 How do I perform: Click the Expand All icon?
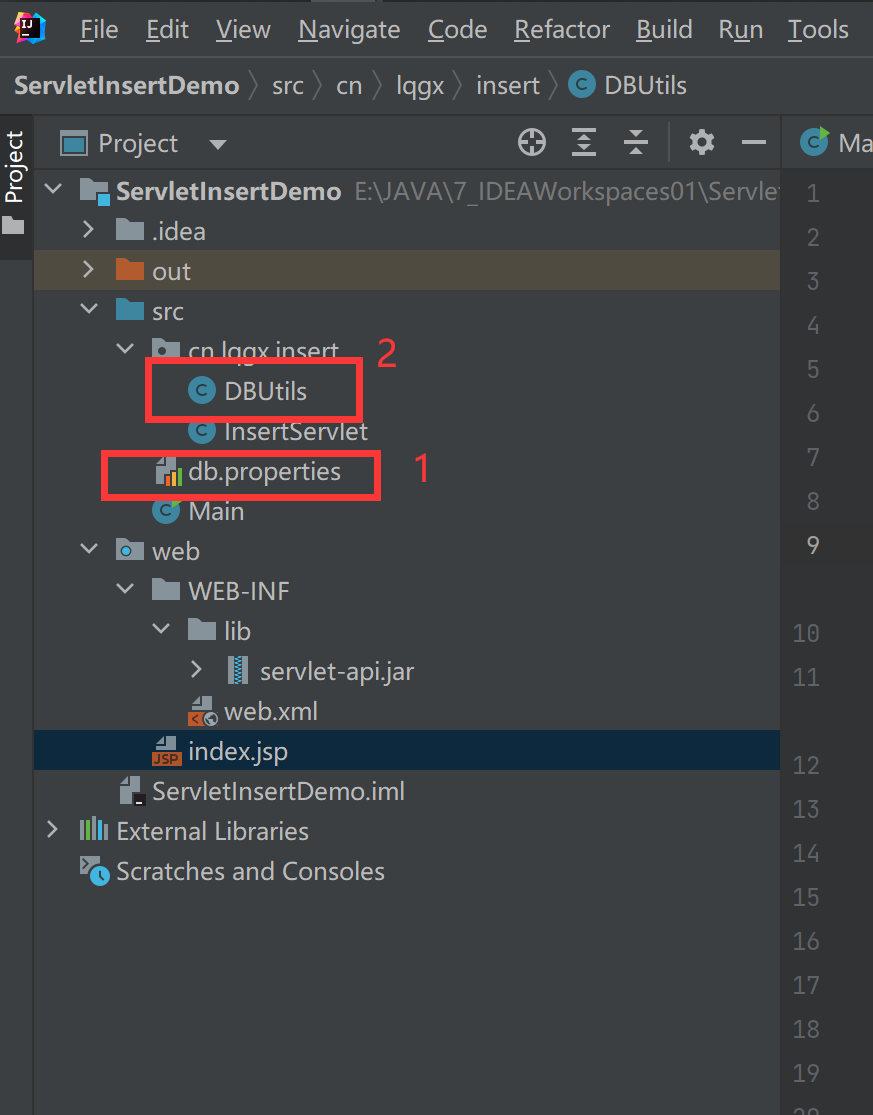click(584, 142)
